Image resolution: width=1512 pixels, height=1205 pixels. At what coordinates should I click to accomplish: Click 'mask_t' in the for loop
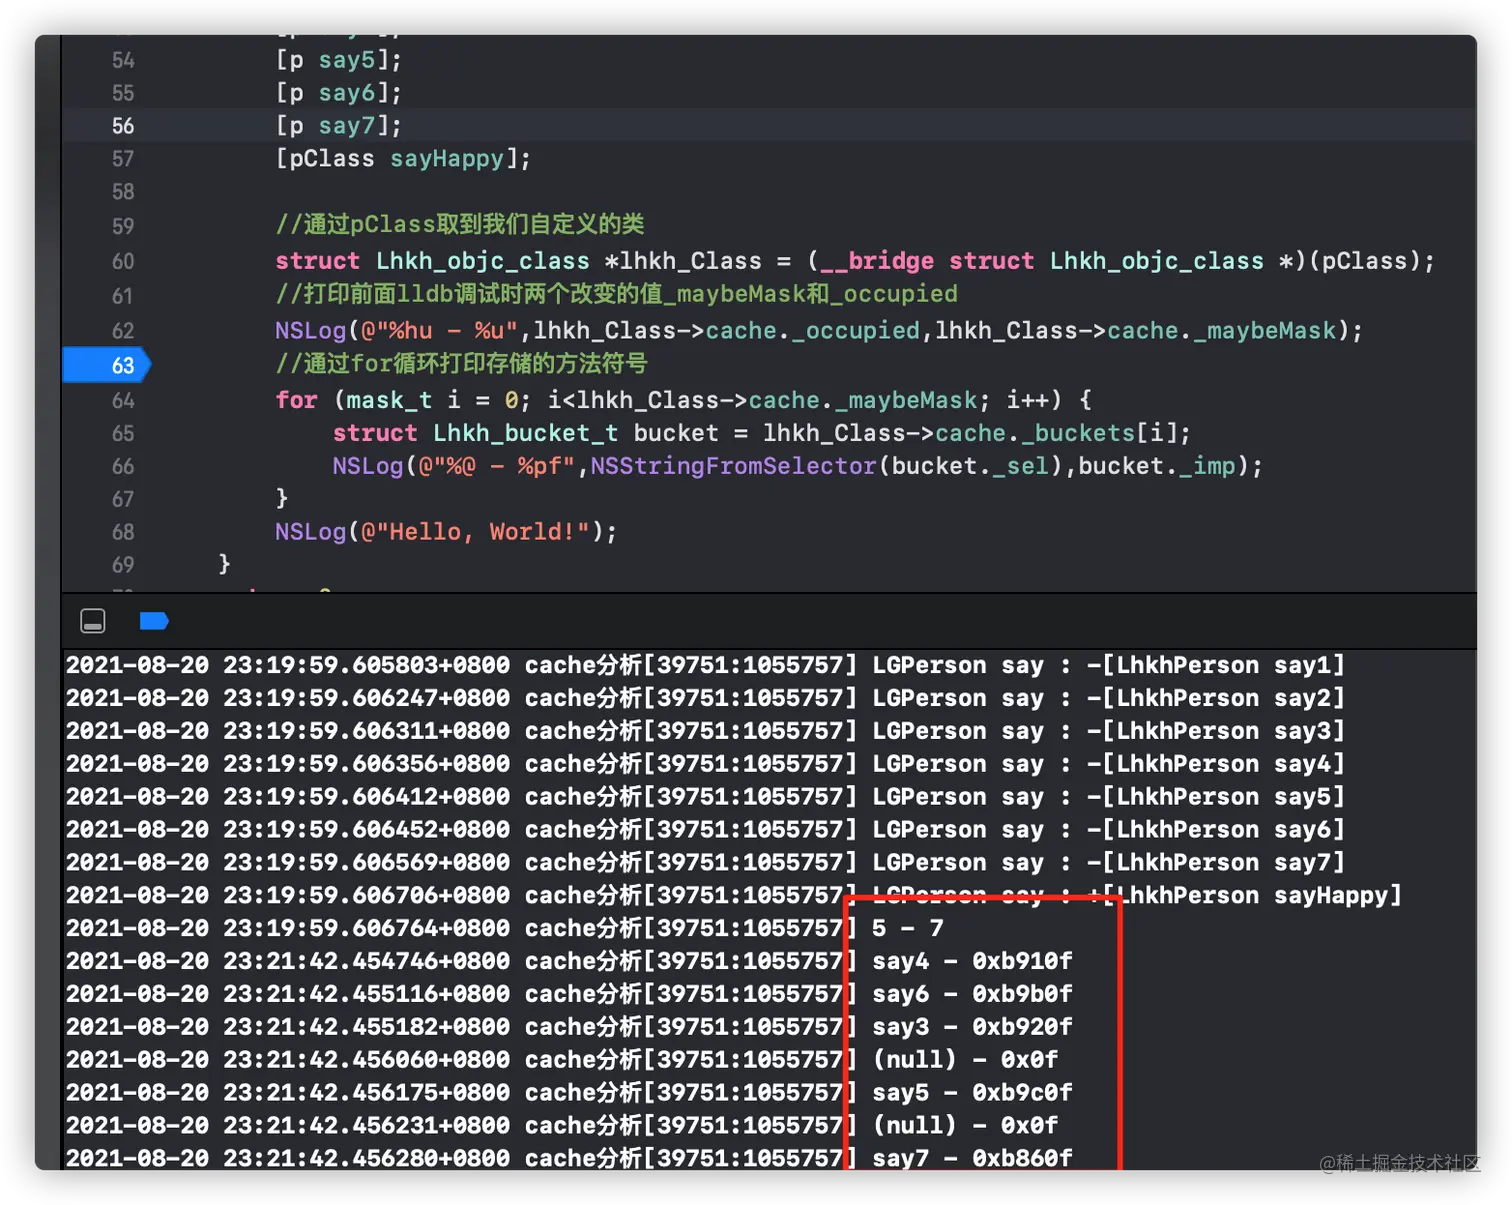pos(389,401)
